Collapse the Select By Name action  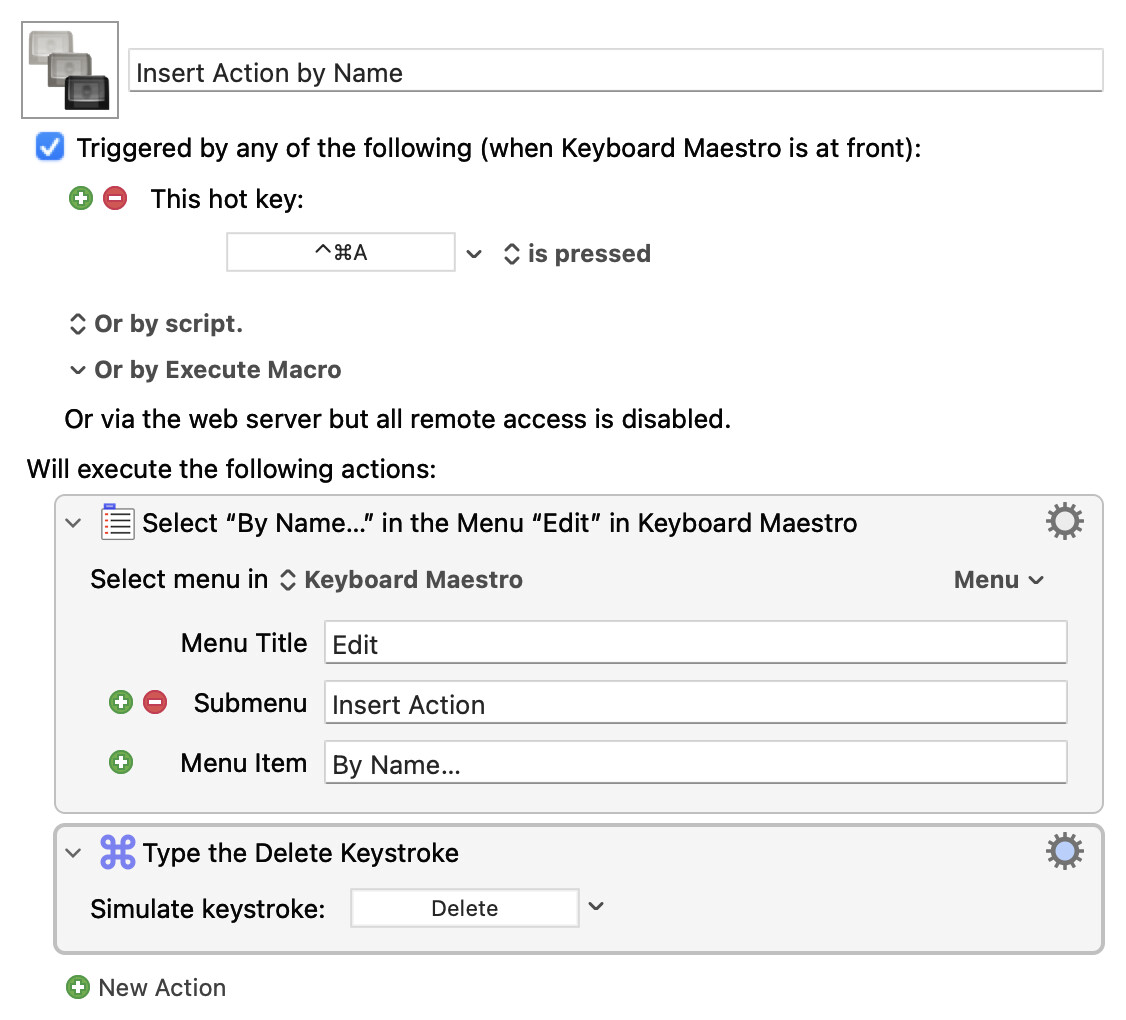(x=73, y=523)
